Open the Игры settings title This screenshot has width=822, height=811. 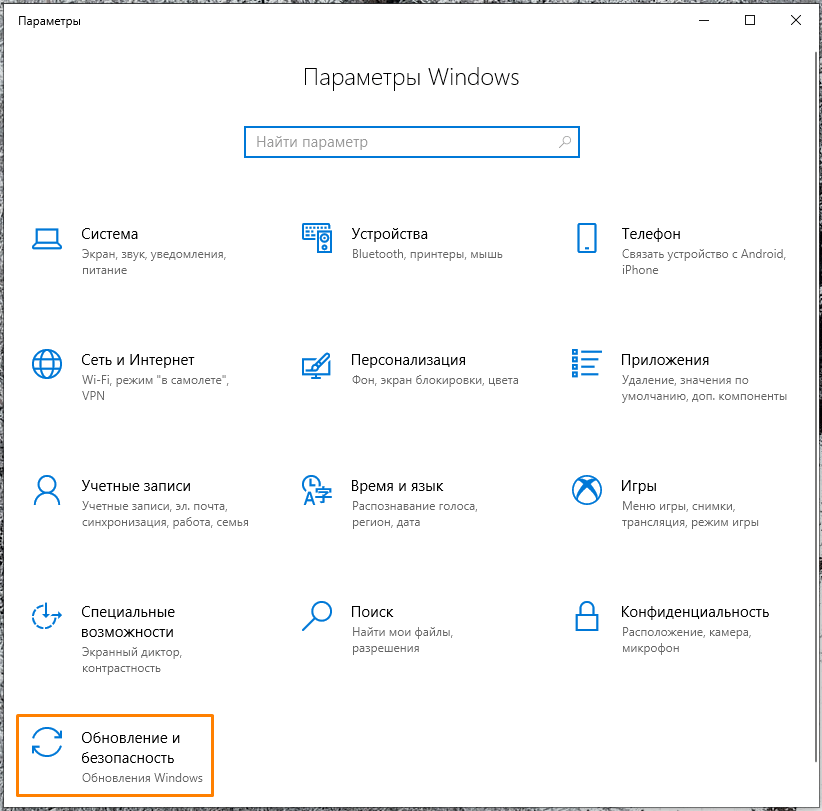639,486
